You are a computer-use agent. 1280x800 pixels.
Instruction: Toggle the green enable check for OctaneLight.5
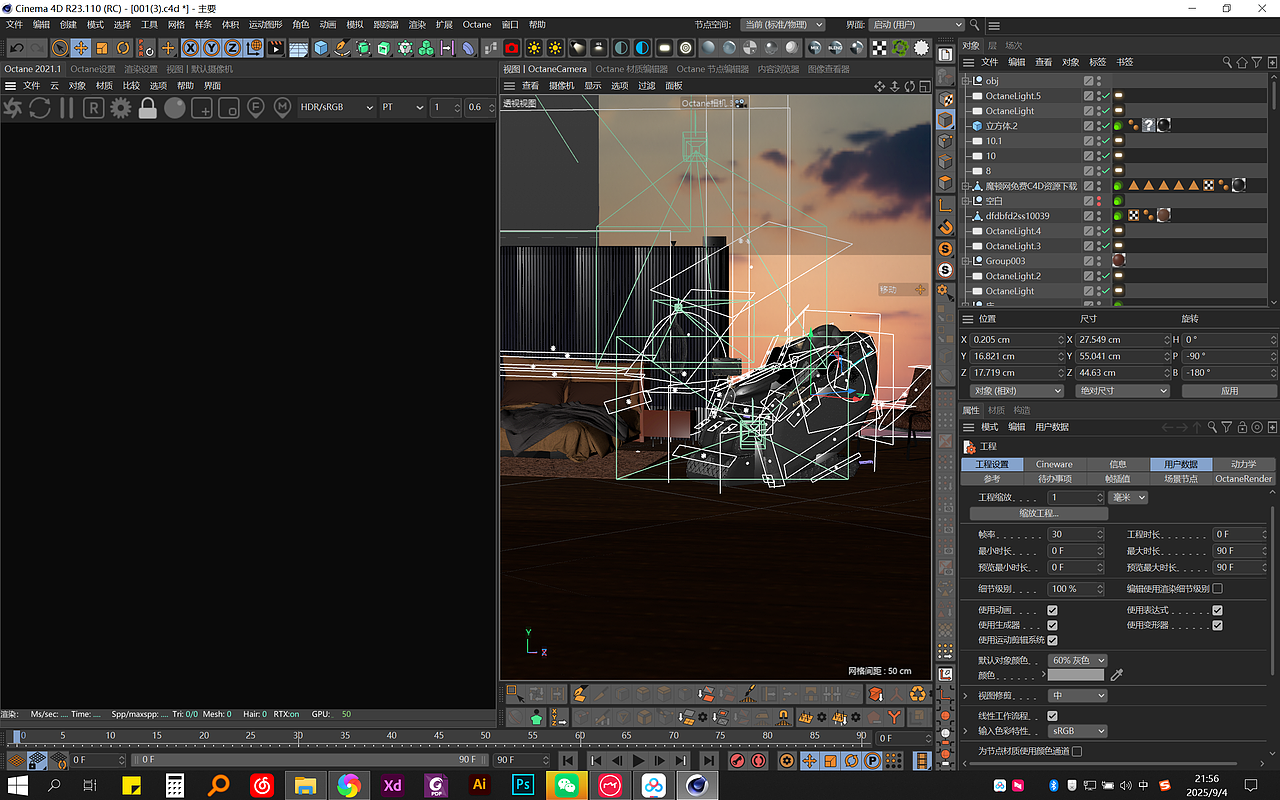1105,96
